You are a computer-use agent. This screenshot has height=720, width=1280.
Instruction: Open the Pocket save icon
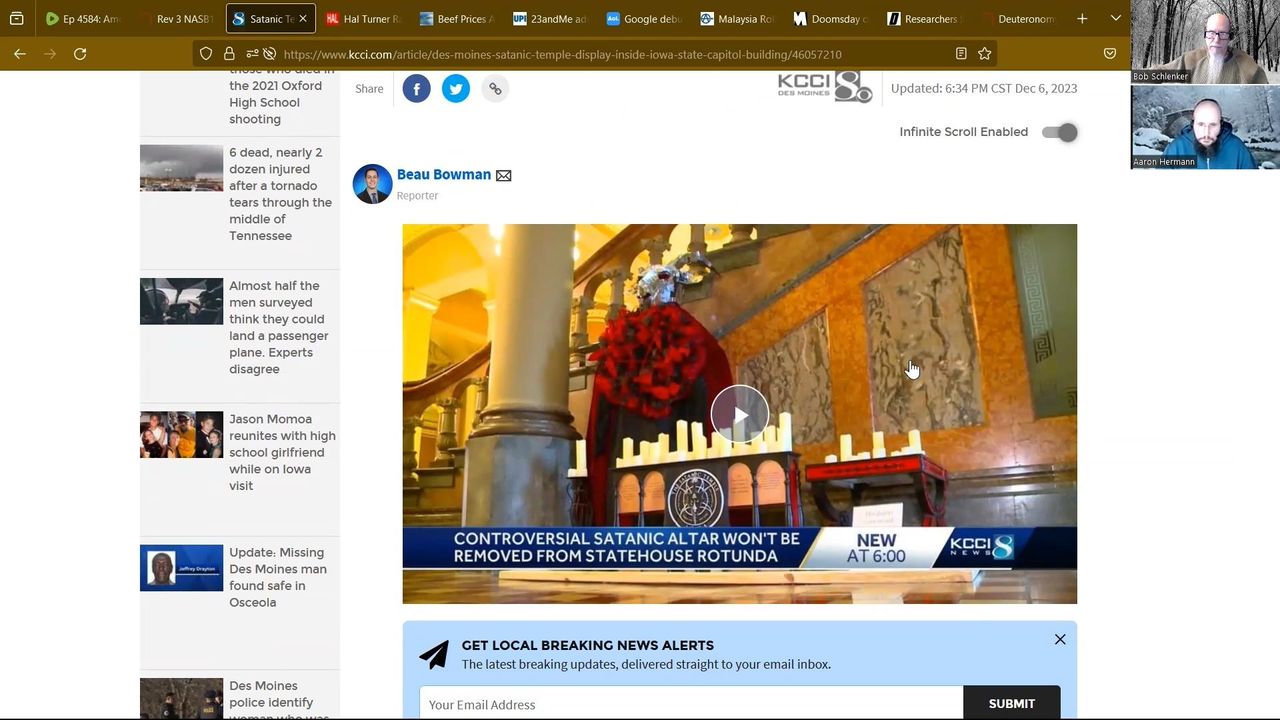click(1110, 54)
